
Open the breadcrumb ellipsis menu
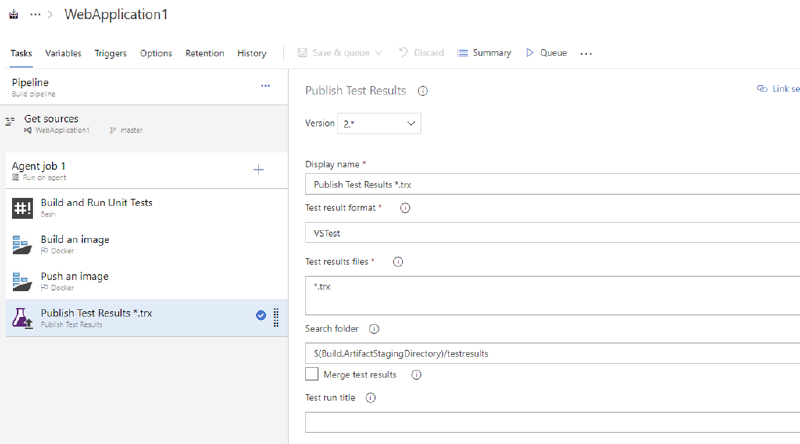point(35,15)
